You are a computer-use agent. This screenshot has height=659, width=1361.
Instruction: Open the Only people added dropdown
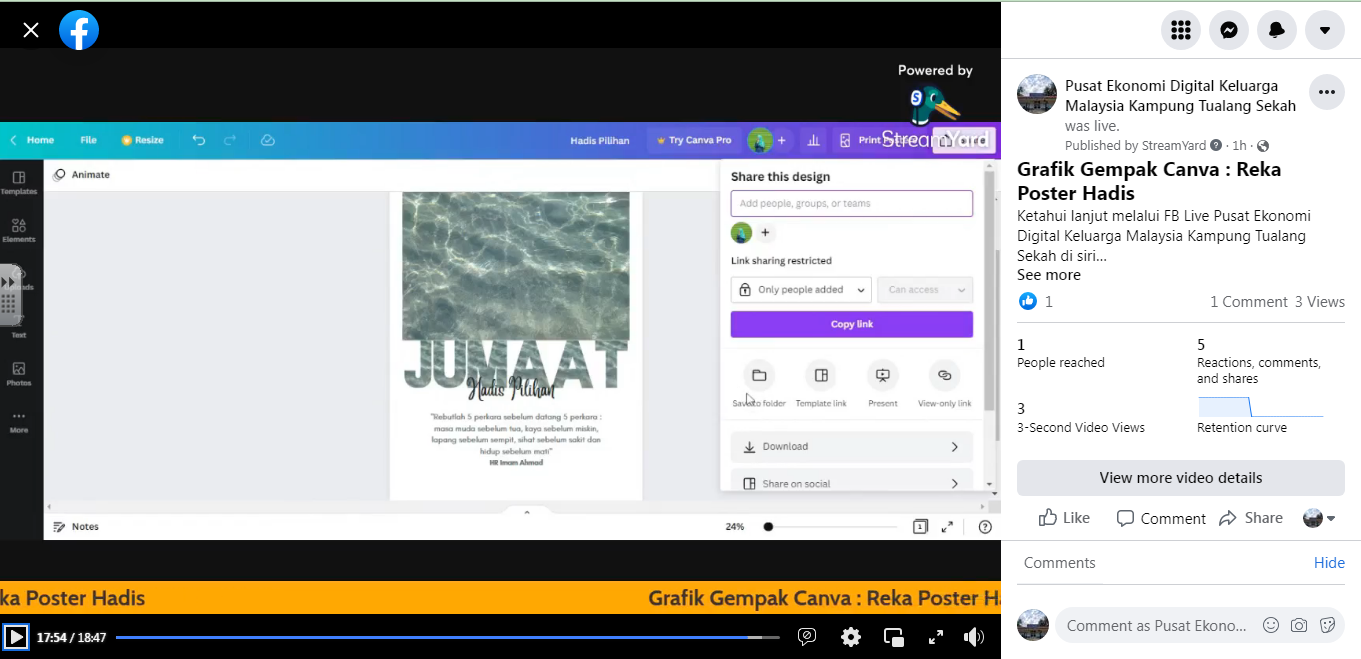801,290
